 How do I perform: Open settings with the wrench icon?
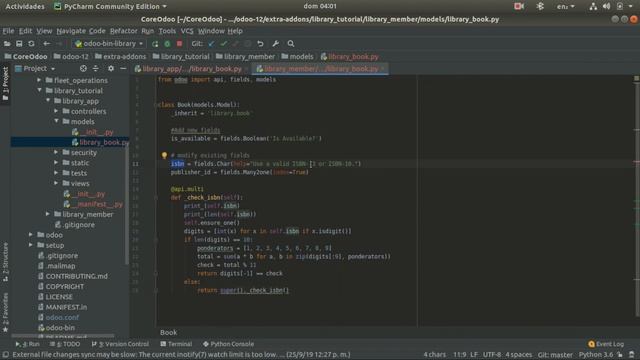point(276,44)
